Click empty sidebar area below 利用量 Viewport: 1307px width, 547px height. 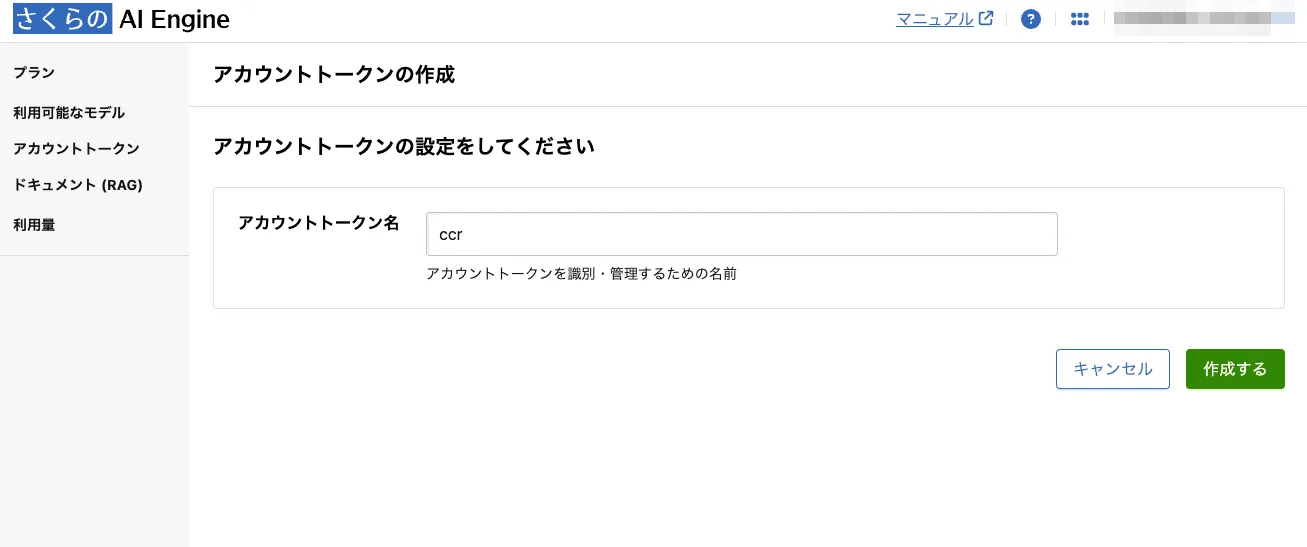(x=94, y=400)
